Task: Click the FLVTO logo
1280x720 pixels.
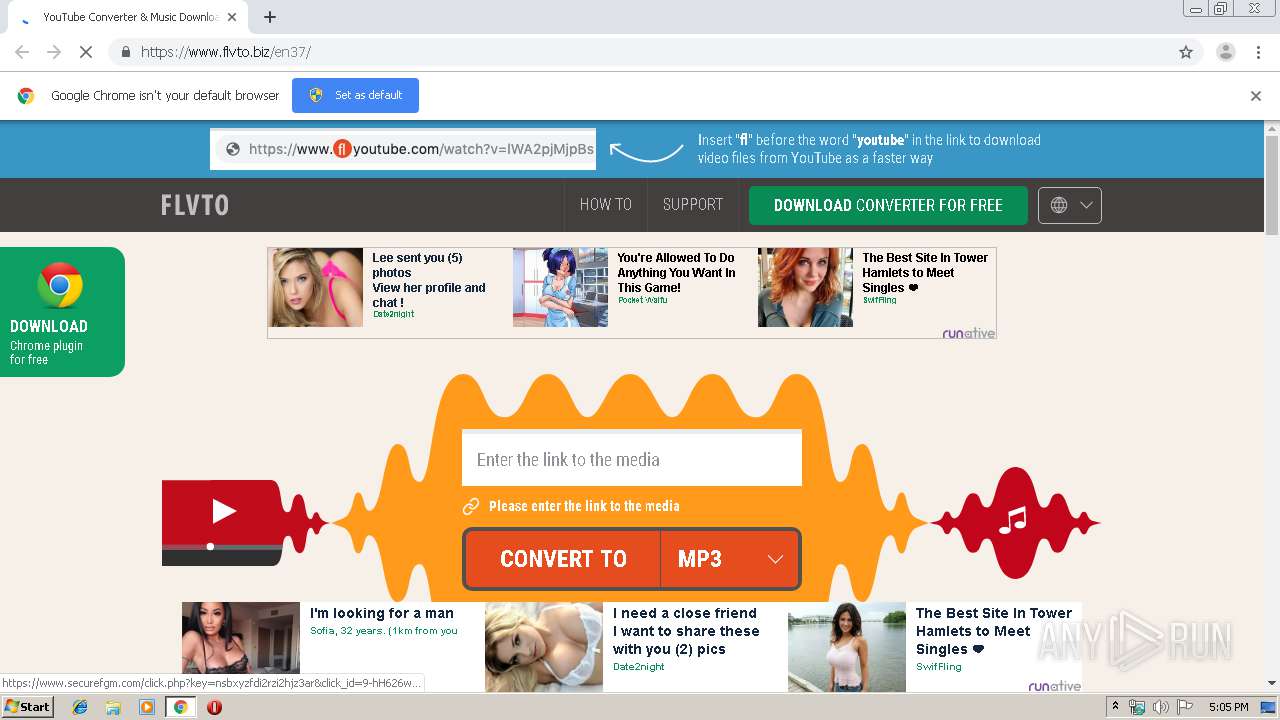Action: [195, 205]
